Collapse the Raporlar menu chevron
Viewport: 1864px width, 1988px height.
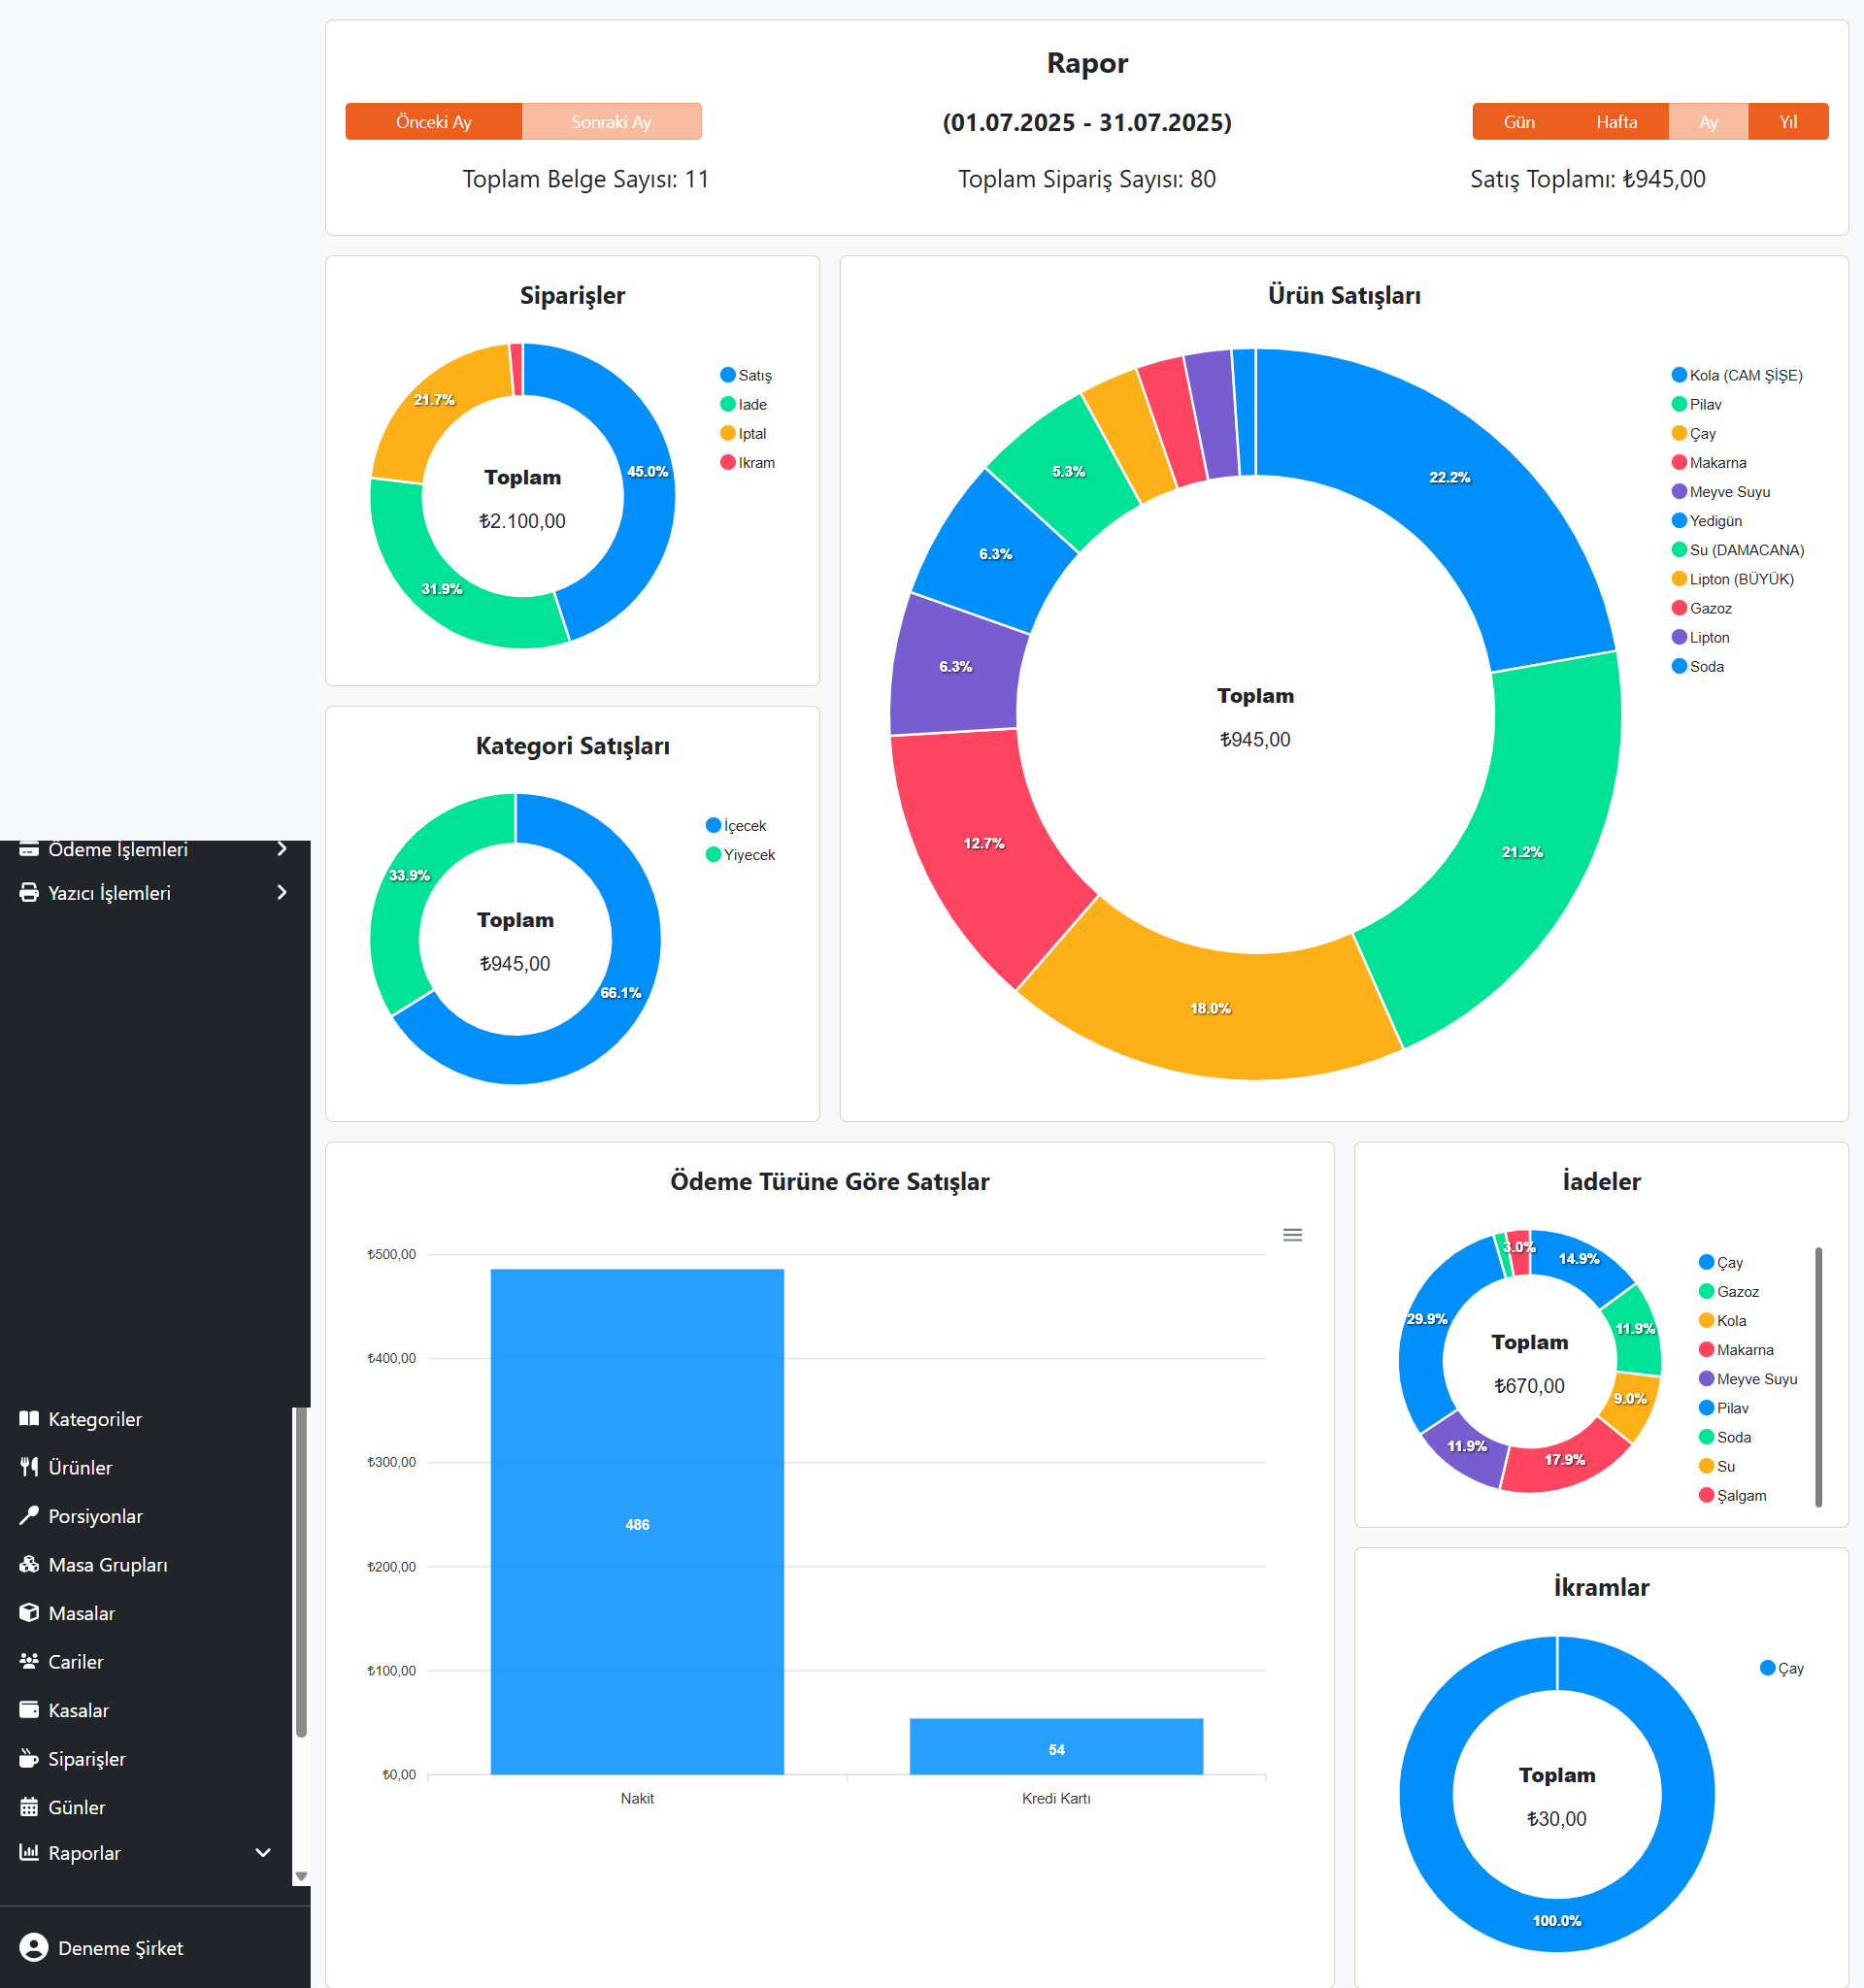[x=263, y=1852]
